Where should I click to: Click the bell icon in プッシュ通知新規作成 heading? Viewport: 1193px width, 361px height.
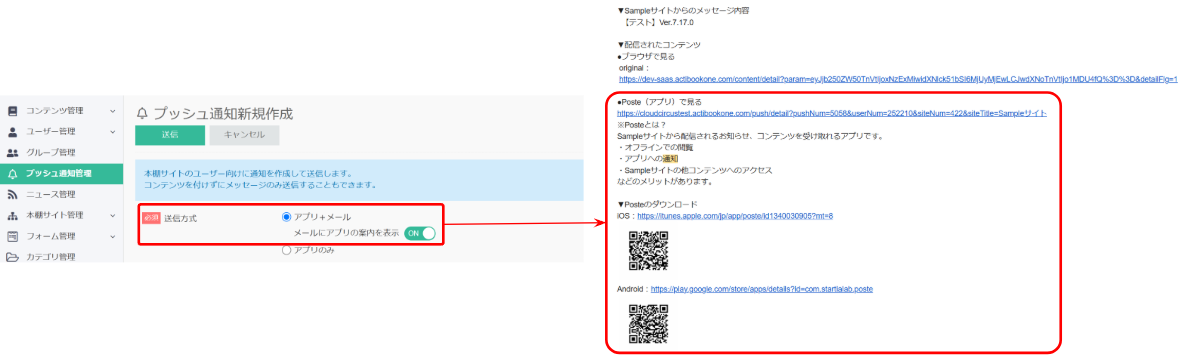click(x=142, y=113)
